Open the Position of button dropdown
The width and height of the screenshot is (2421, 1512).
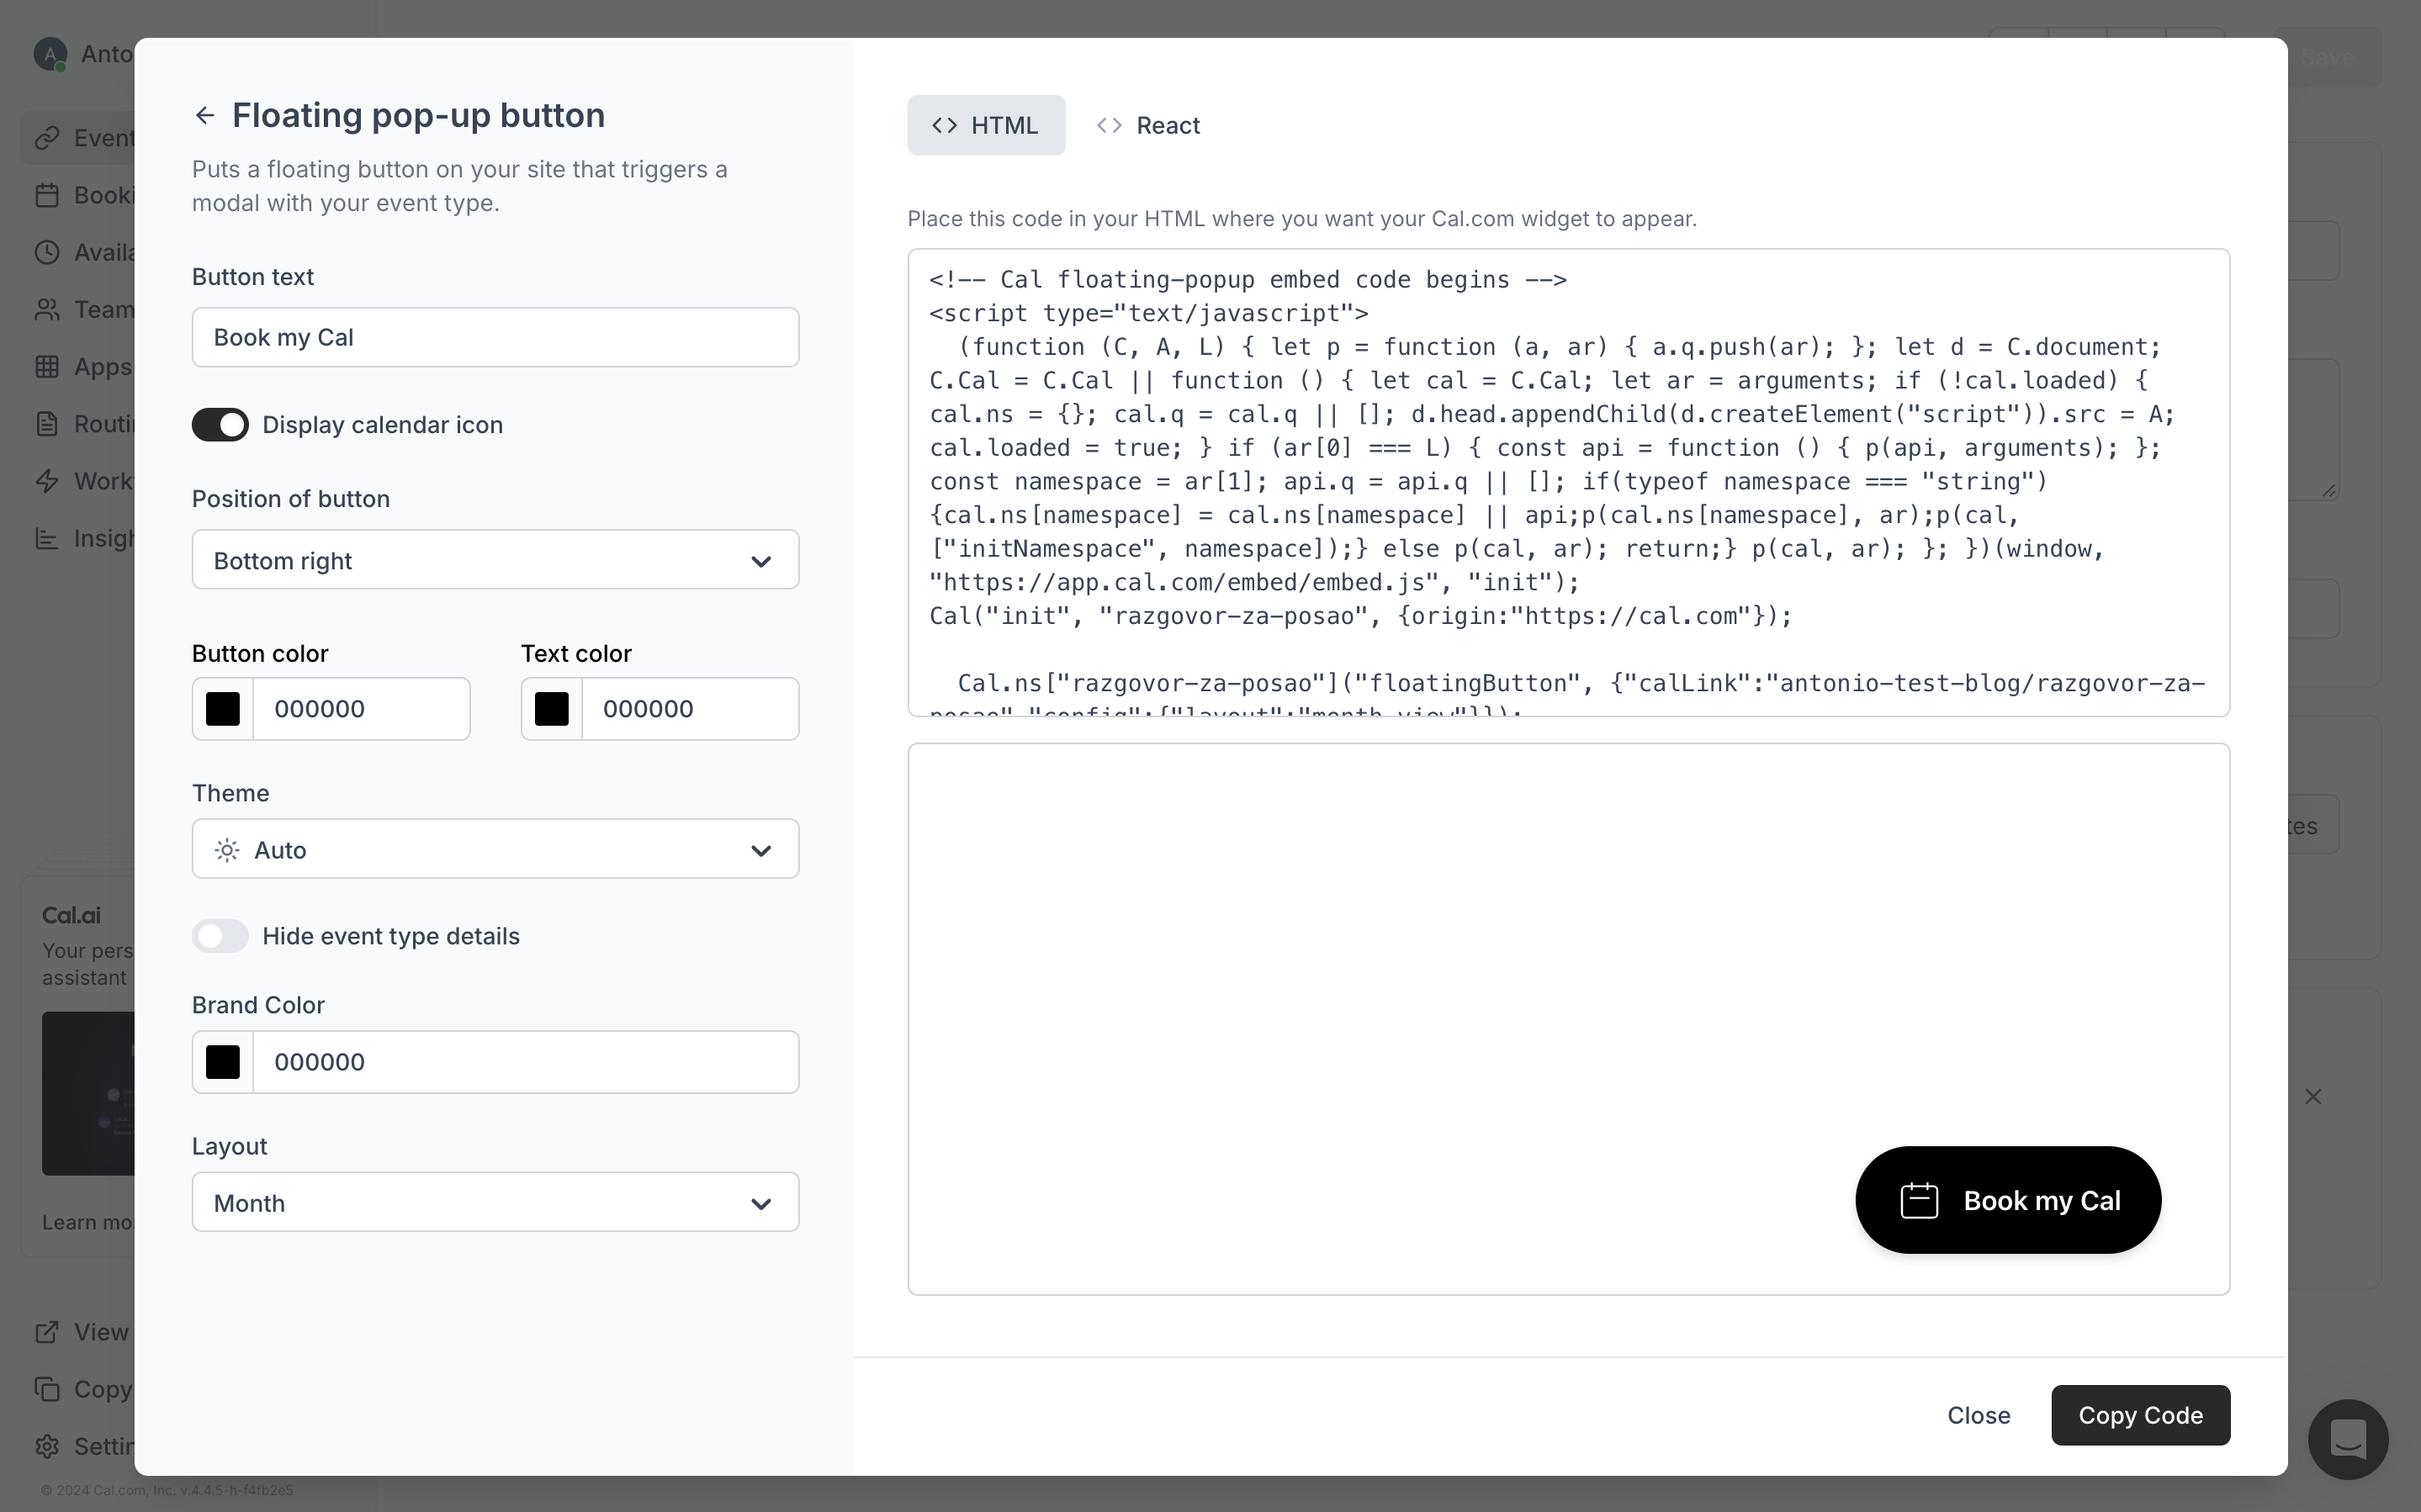pos(495,560)
